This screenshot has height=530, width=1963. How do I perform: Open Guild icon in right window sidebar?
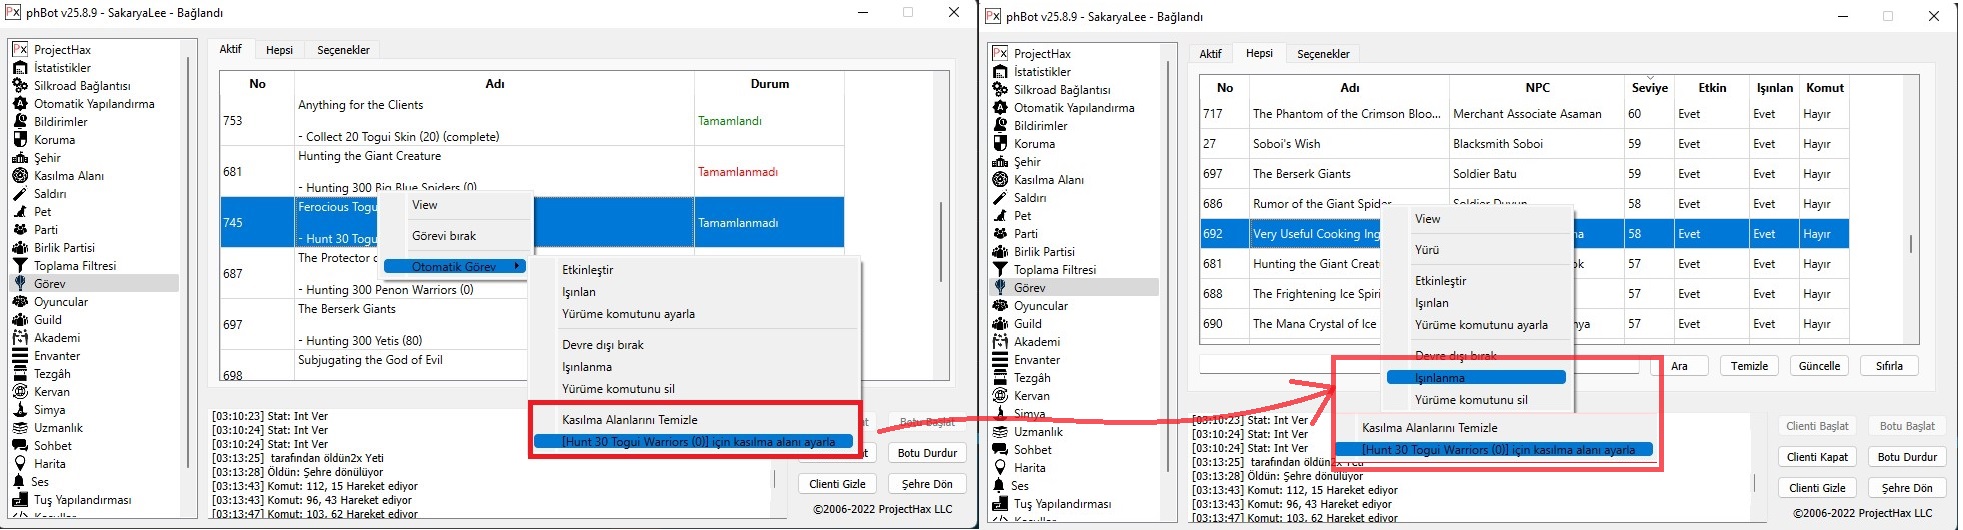pos(1000,324)
